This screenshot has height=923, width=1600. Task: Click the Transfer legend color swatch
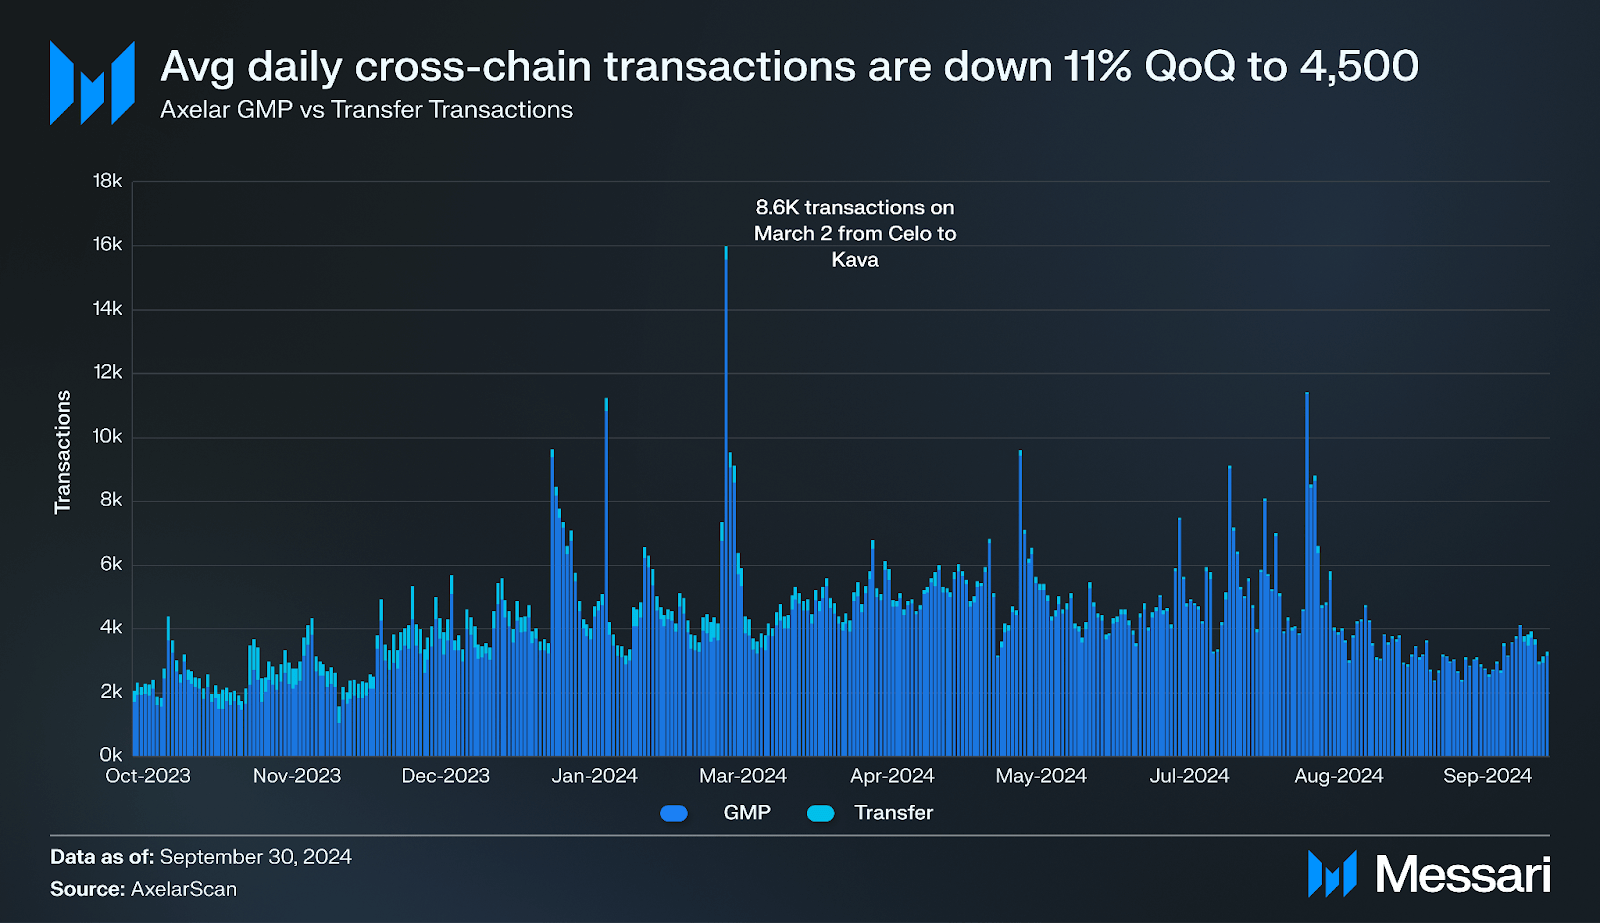(x=820, y=813)
